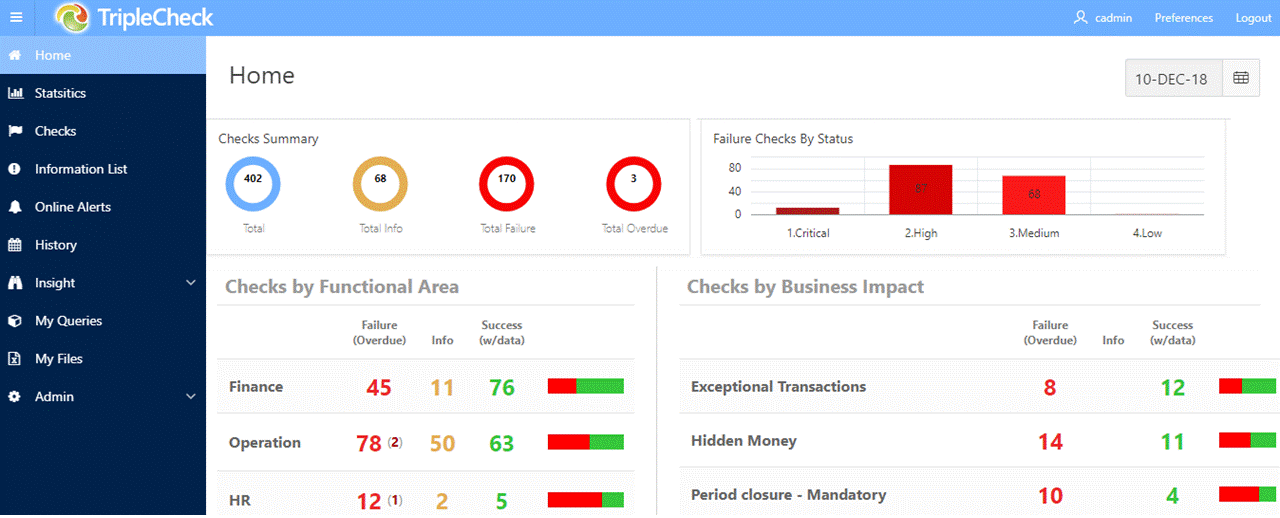Click Period closure failure count 10
Image resolution: width=1280 pixels, height=518 pixels.
pos(1050,495)
